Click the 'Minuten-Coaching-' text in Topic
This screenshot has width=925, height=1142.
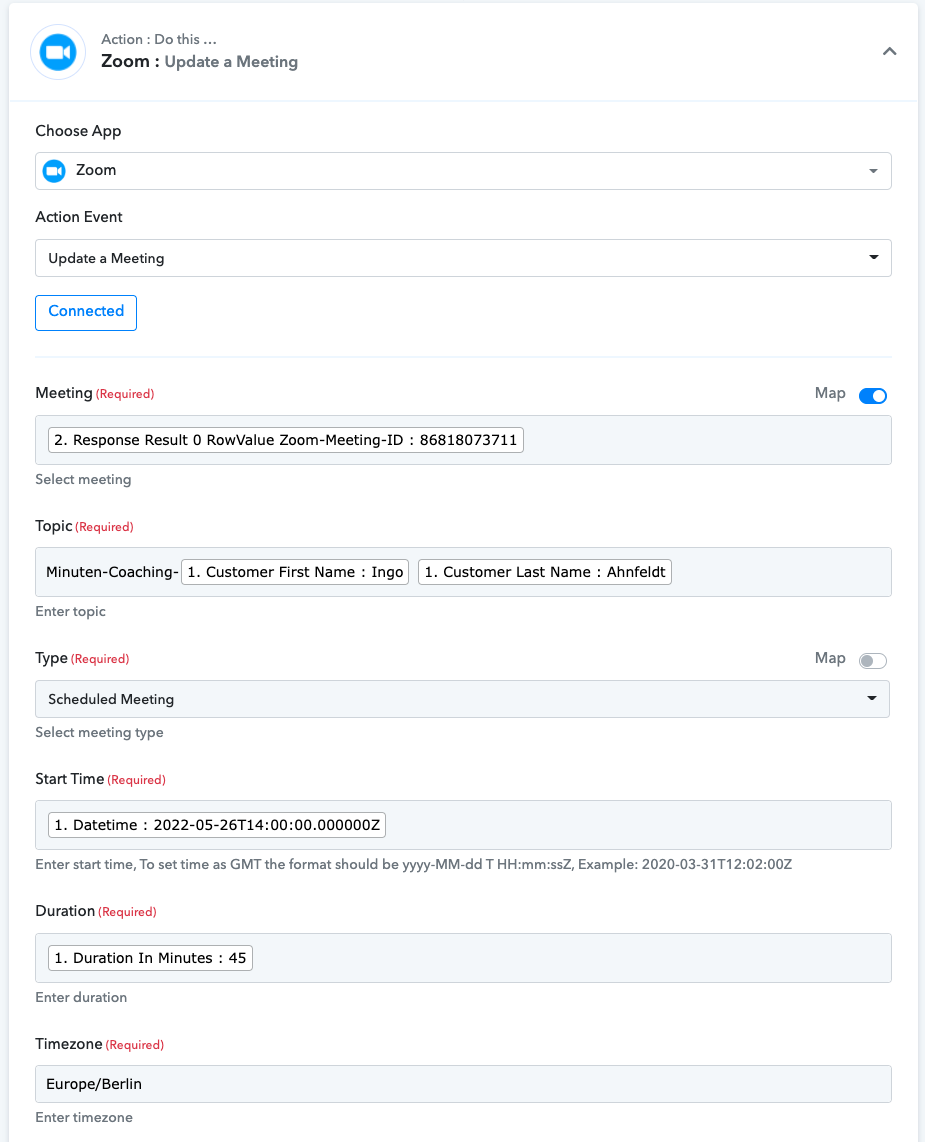pyautogui.click(x=112, y=572)
